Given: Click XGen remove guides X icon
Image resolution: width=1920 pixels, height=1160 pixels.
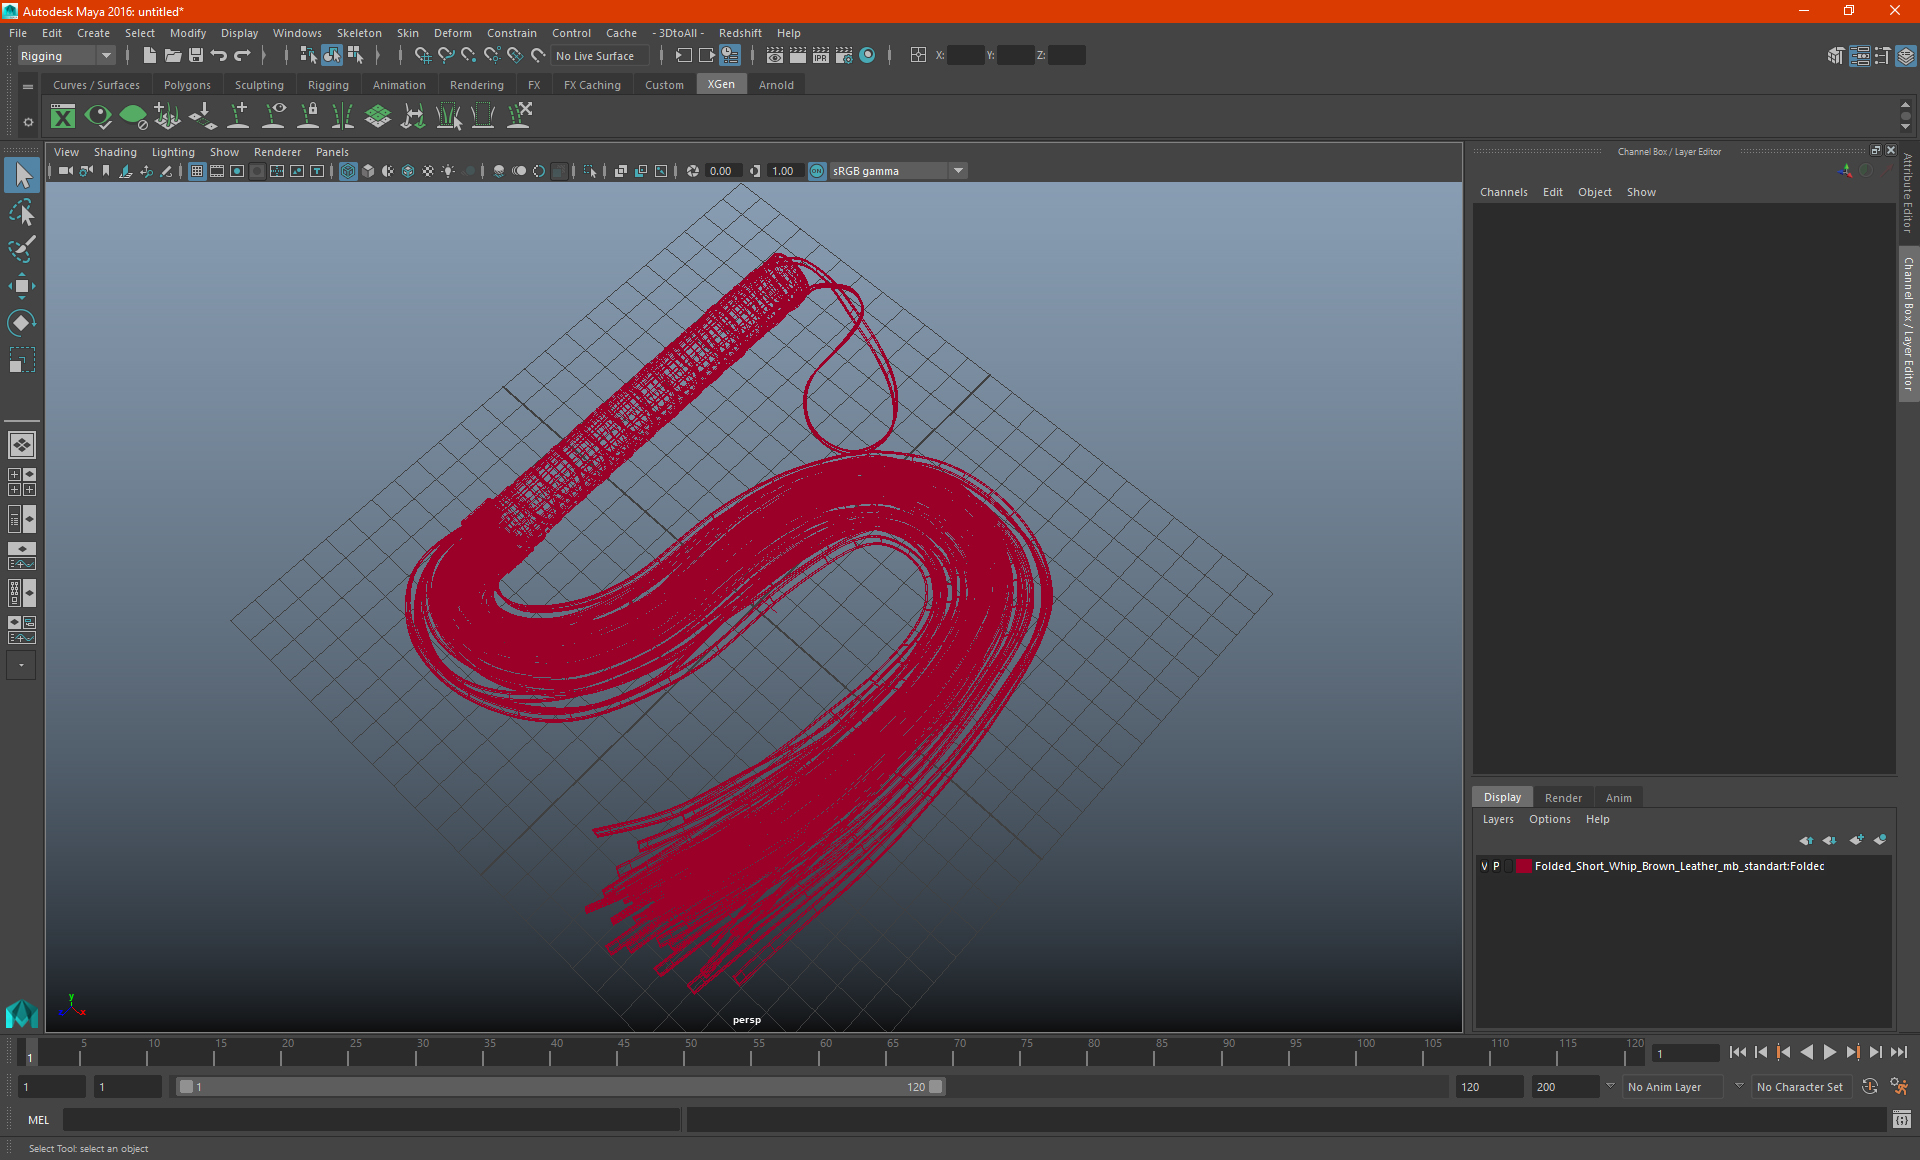Looking at the screenshot, I should [519, 117].
